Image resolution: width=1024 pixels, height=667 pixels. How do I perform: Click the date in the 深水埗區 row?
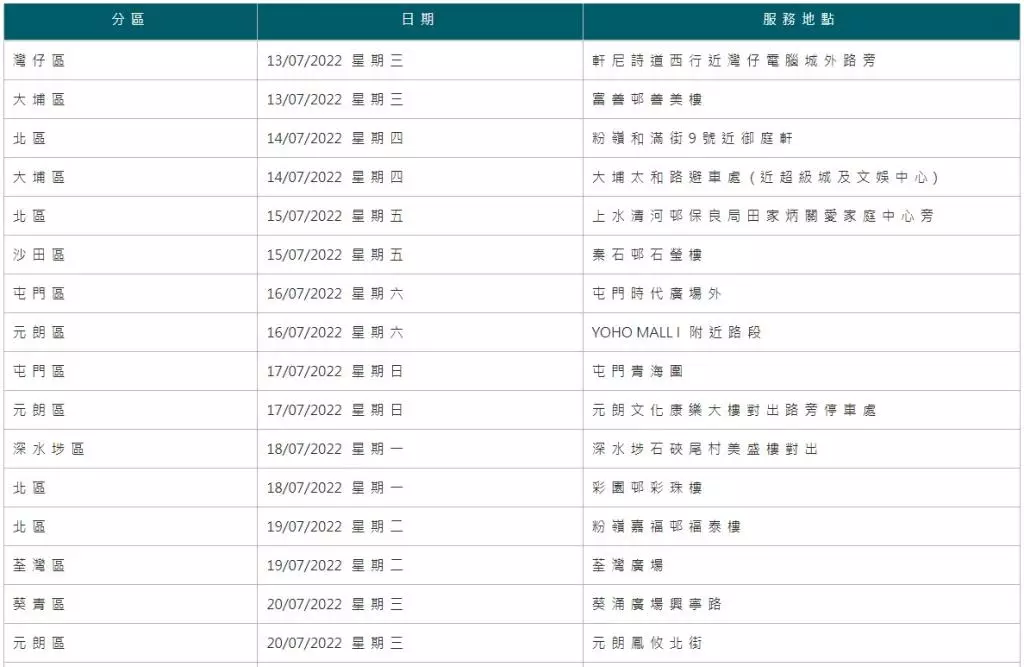[335, 449]
